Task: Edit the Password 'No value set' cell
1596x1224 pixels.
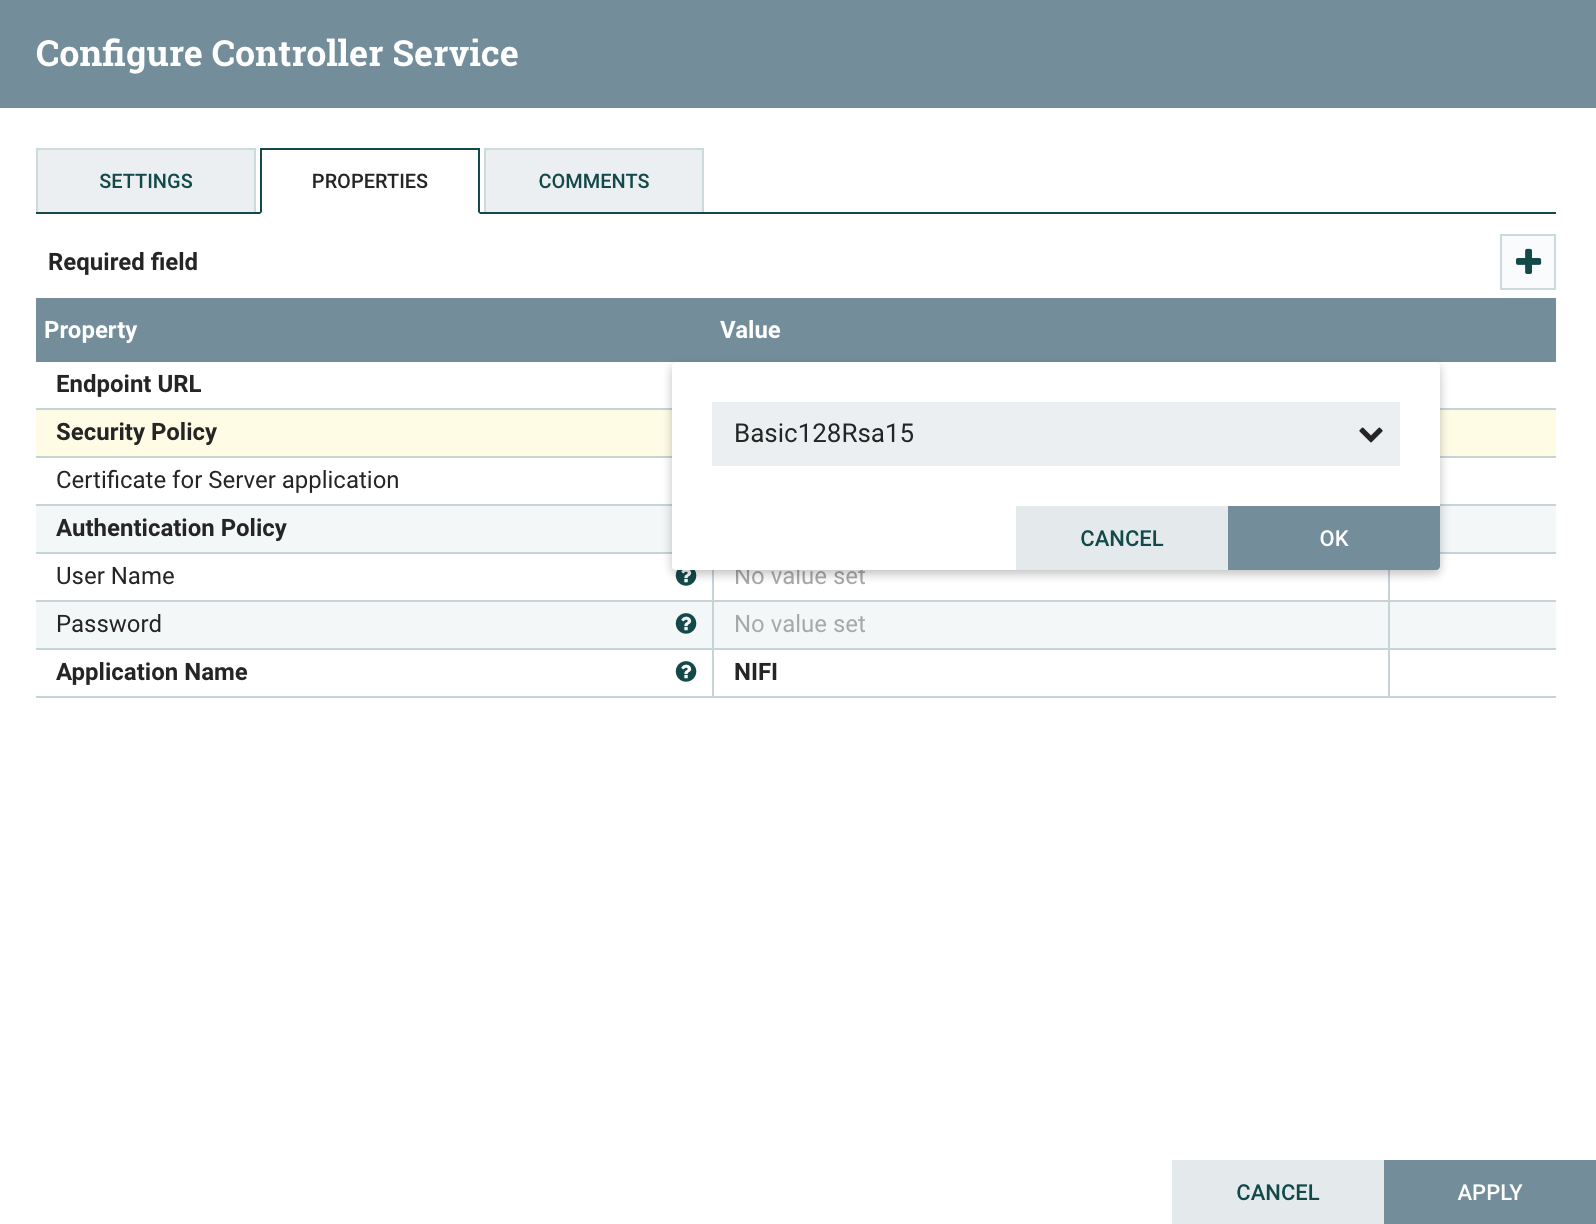Action: (1050, 625)
